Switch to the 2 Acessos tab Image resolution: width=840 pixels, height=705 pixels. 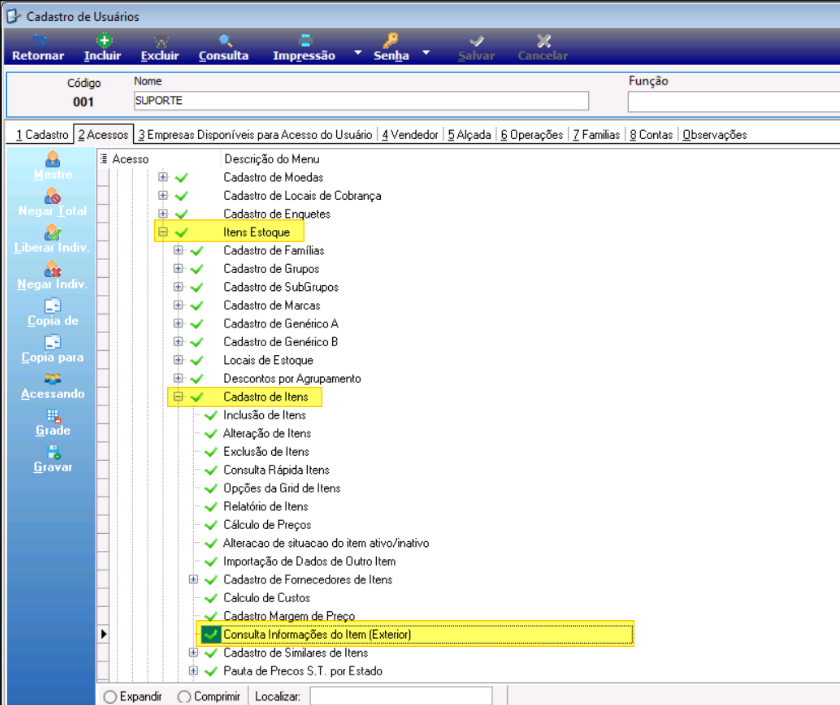click(103, 134)
